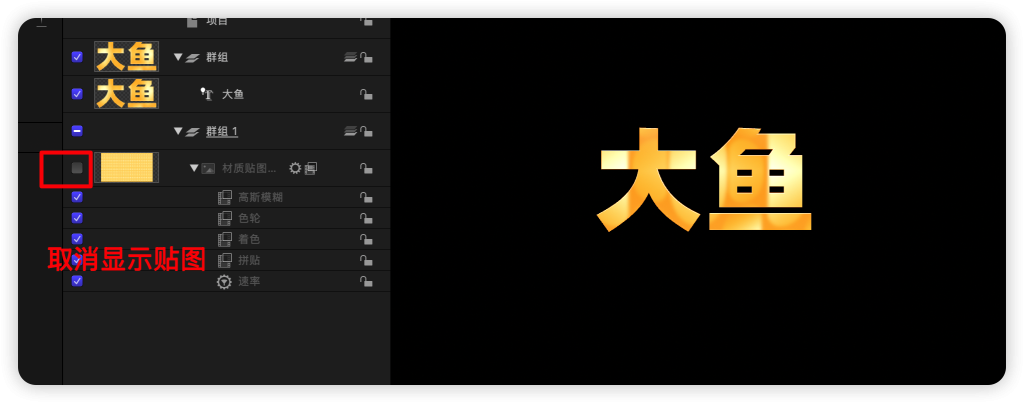Disable the 高斯模糊 filter checkbox
1024x403 pixels.
(77, 197)
